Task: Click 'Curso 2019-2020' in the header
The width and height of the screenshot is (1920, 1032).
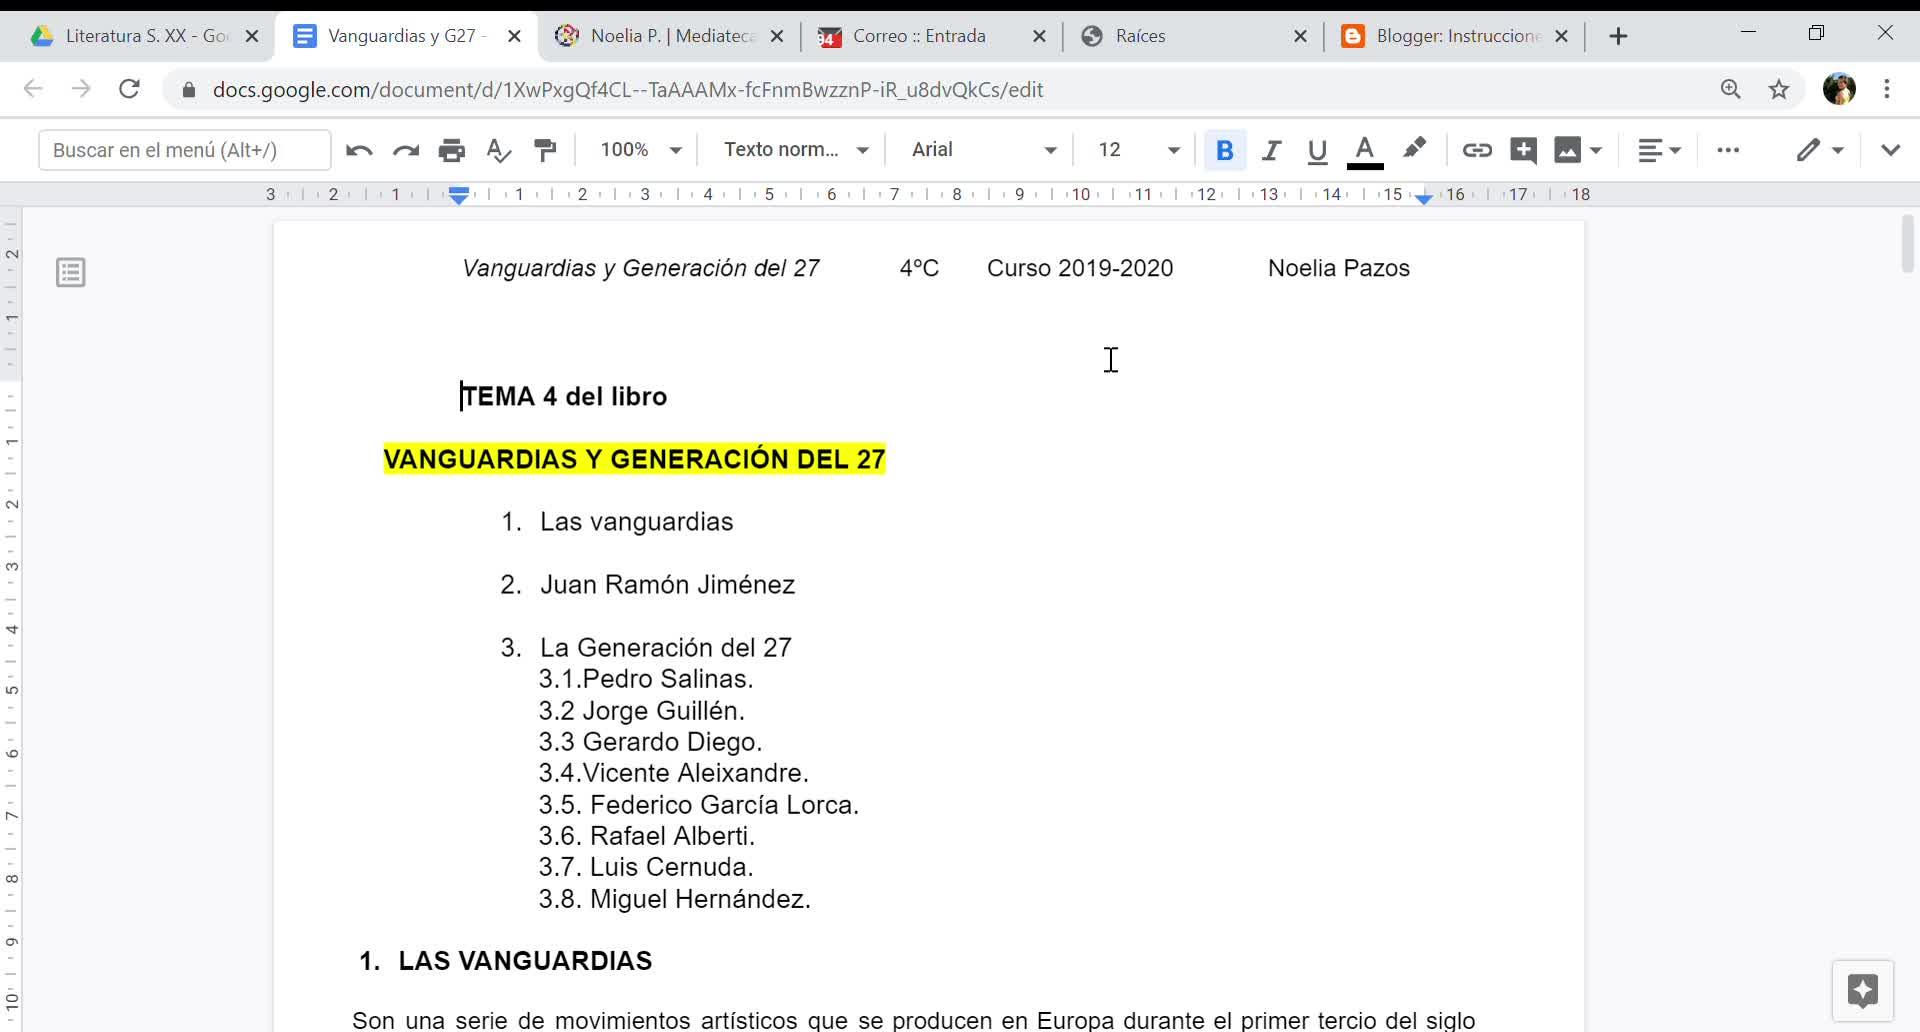Action: pos(1080,268)
